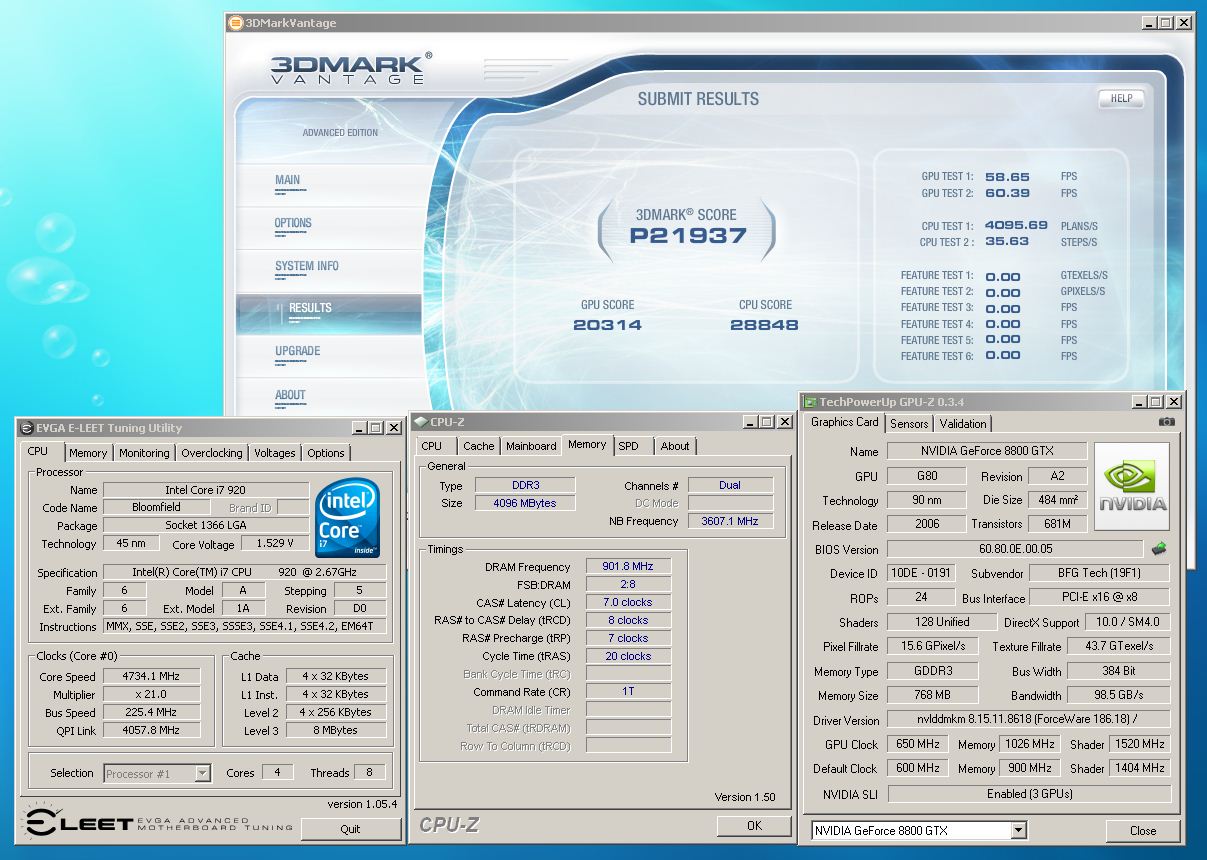Switch to Memory tab in E-LEET
The height and width of the screenshot is (860, 1207).
click(88, 453)
